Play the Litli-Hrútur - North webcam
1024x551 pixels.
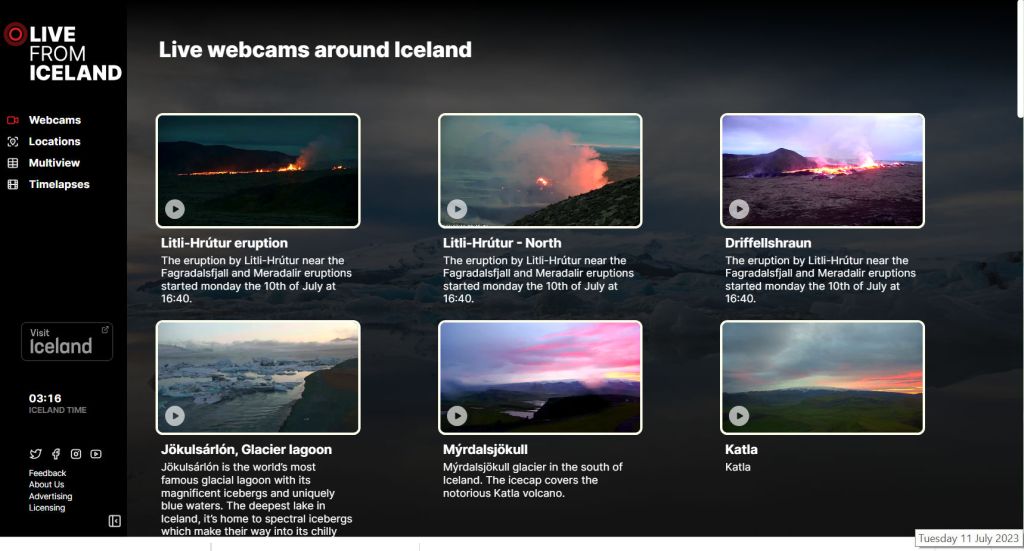(x=456, y=209)
